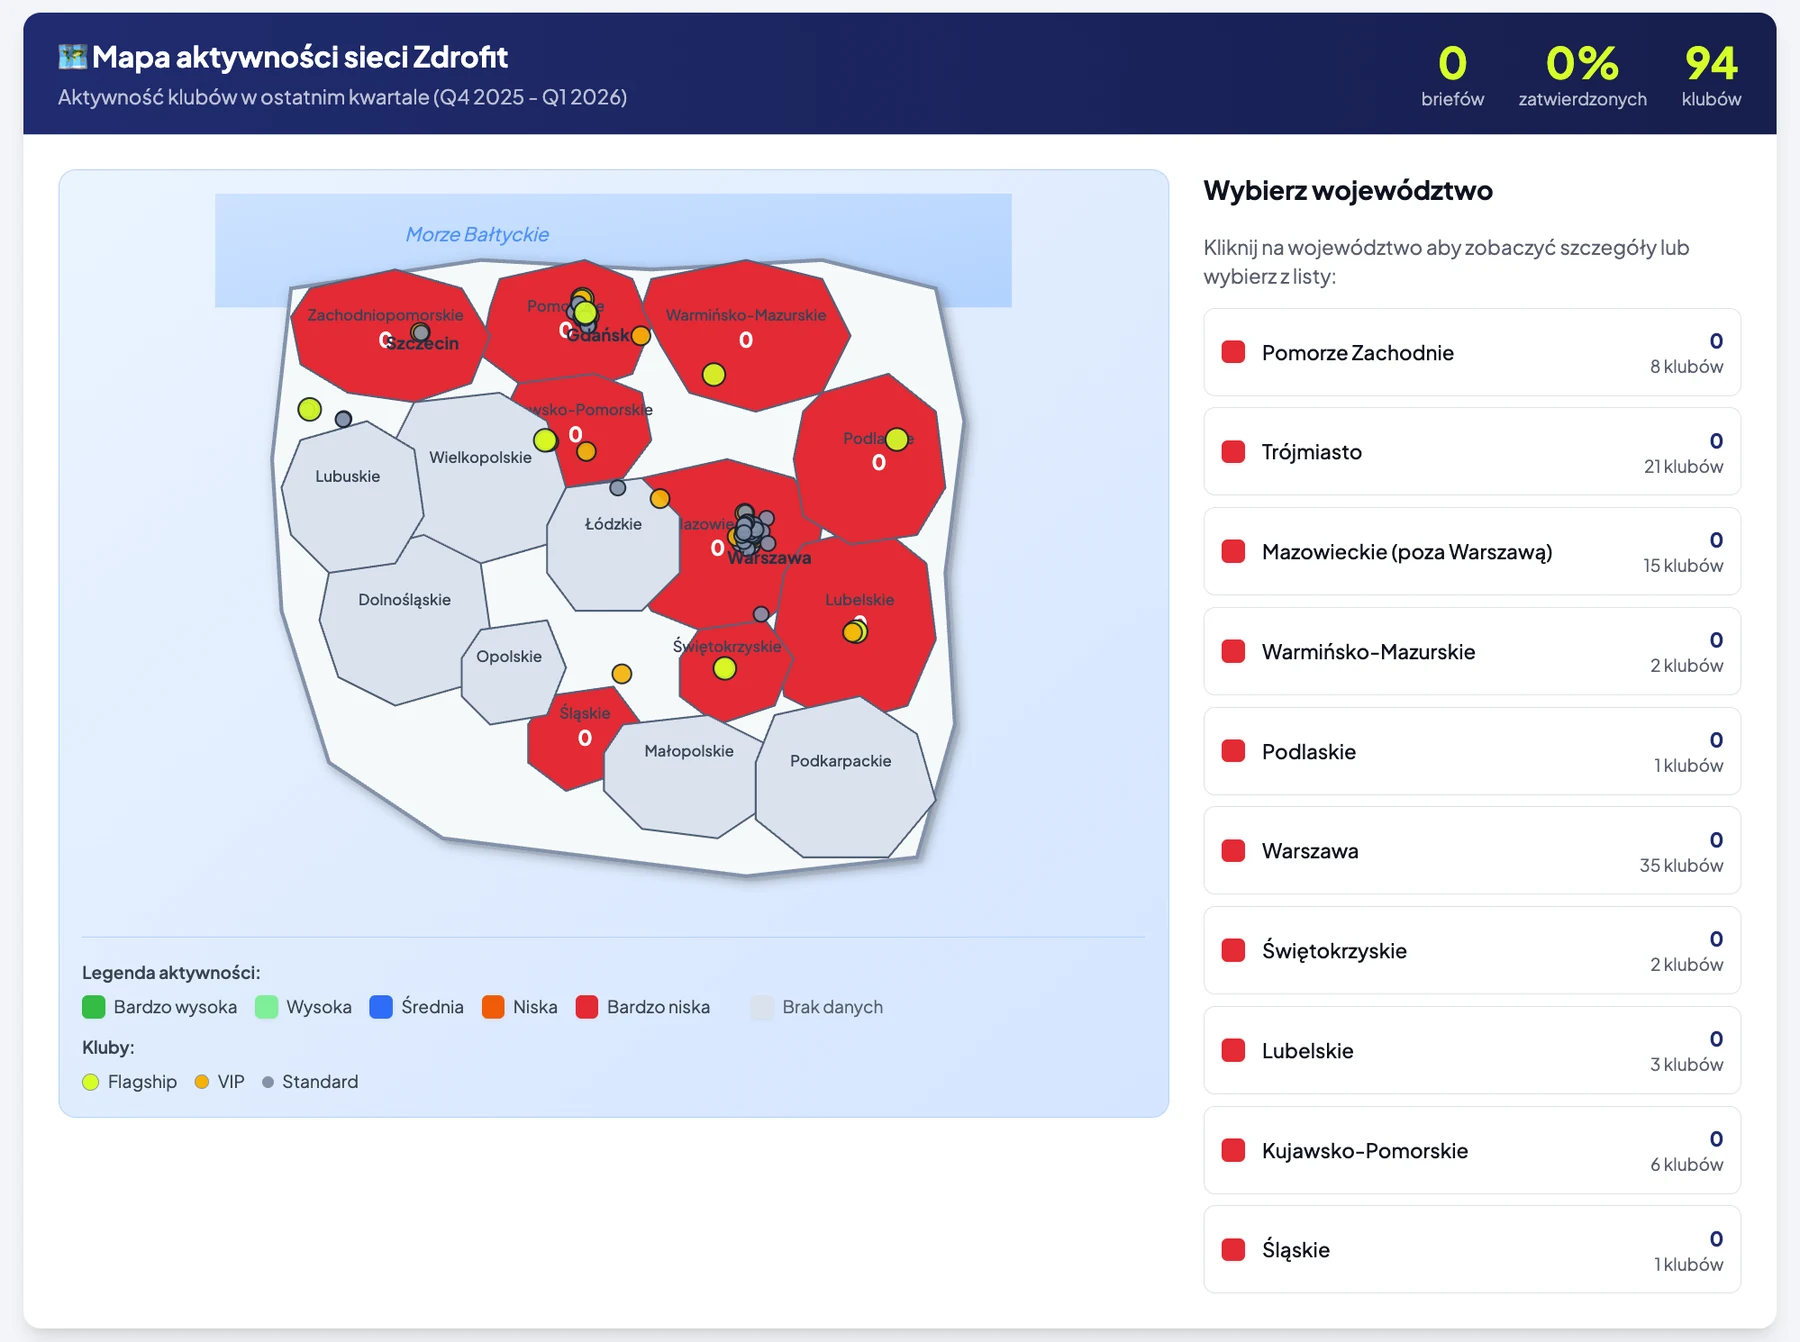Select Mazowieckie (poza Warszawą) list item
Screen dimensions: 1800x1342
click(1472, 552)
